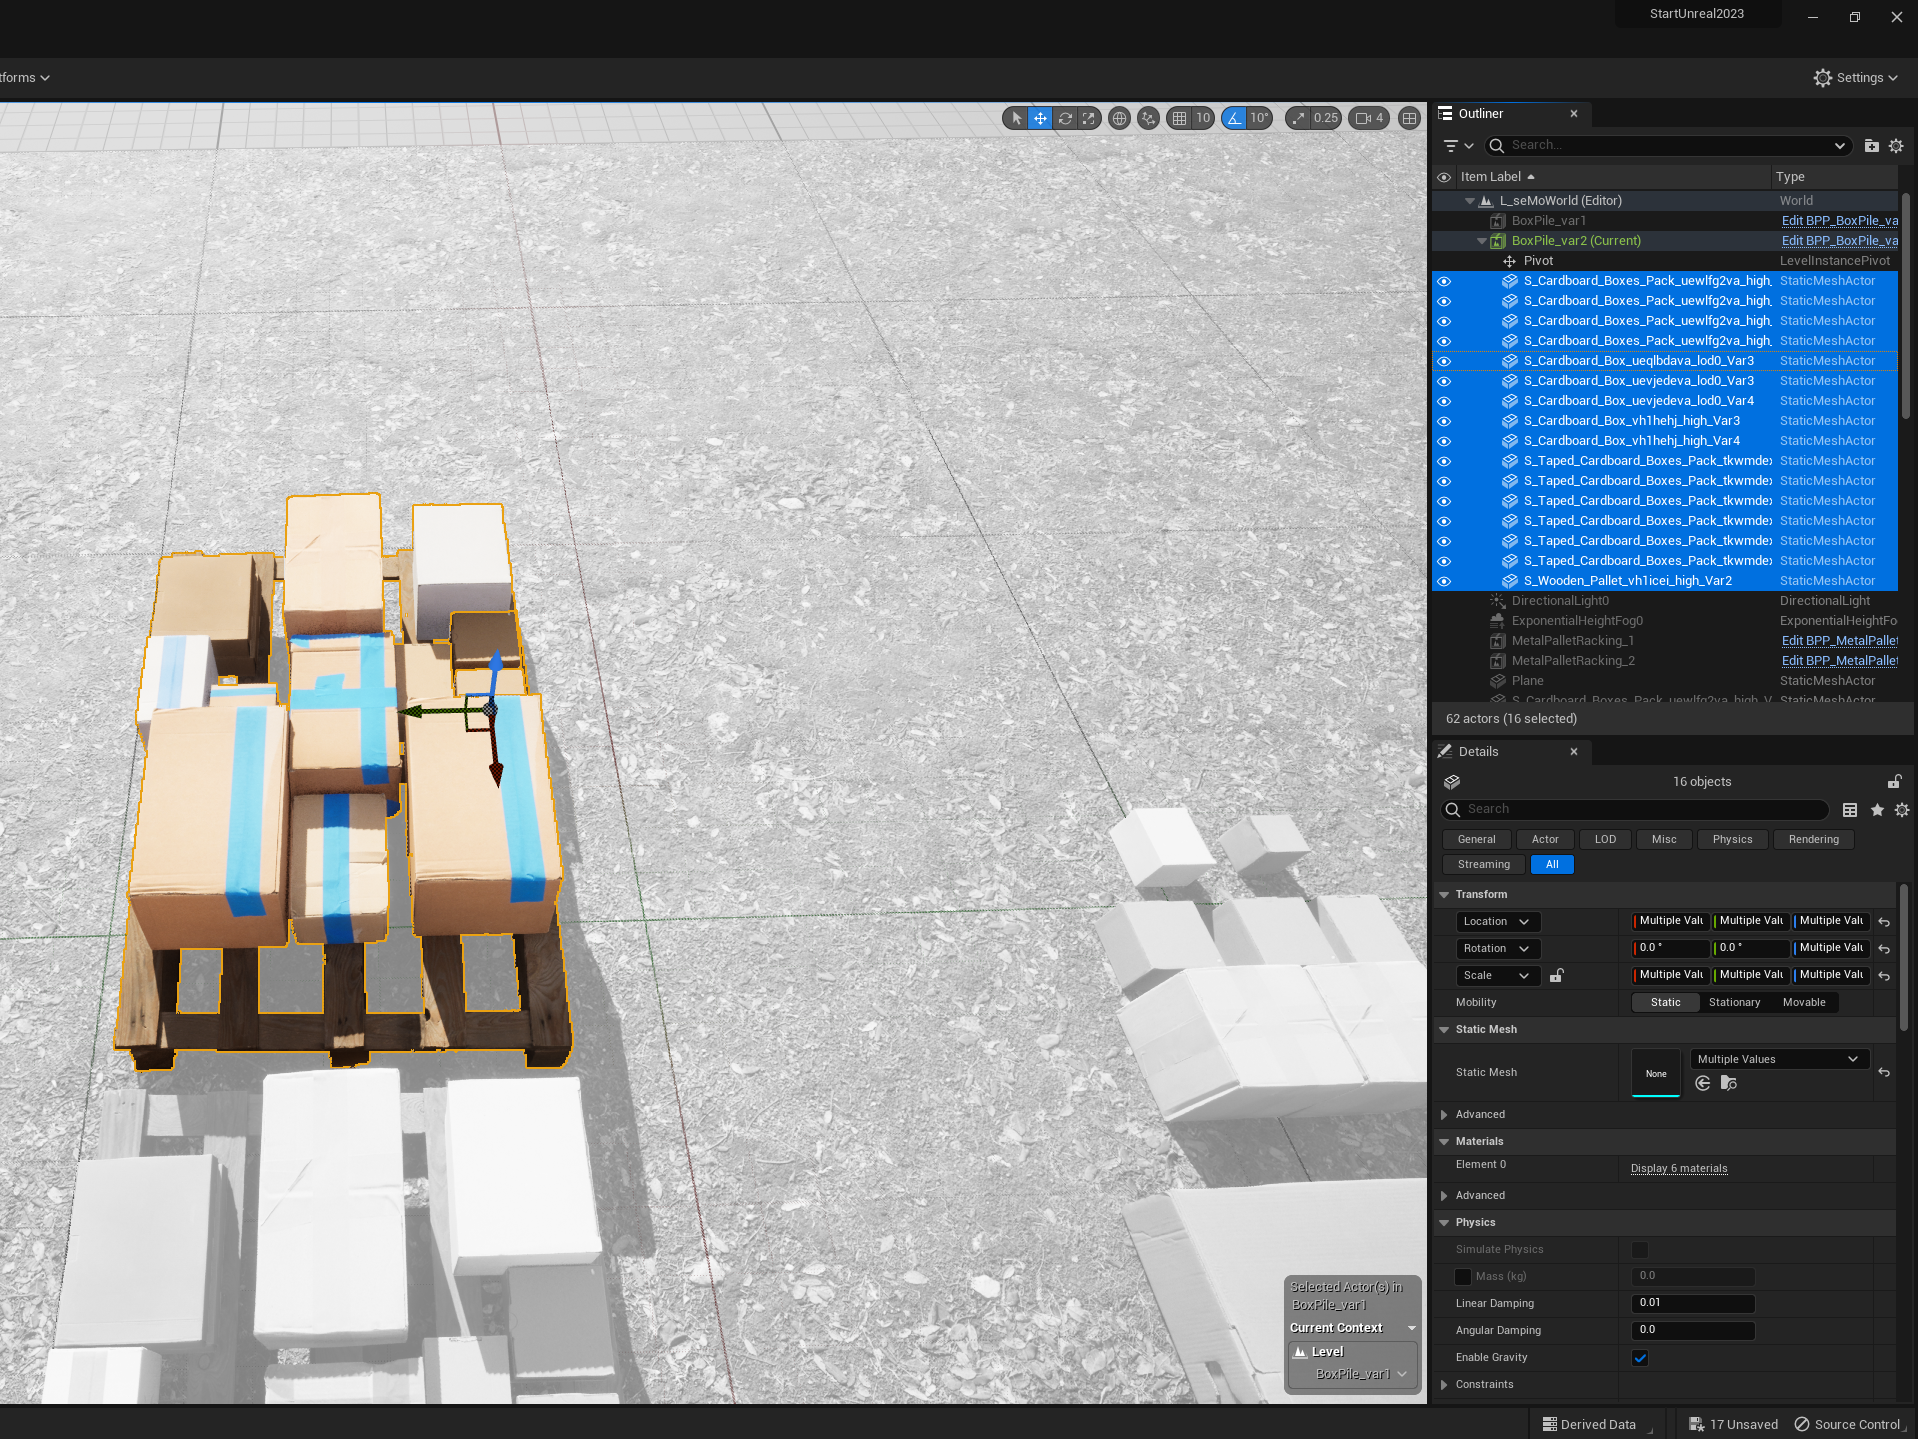Collapse the BoxPile_var2 (Current) node
This screenshot has width=1918, height=1439.
point(1481,241)
